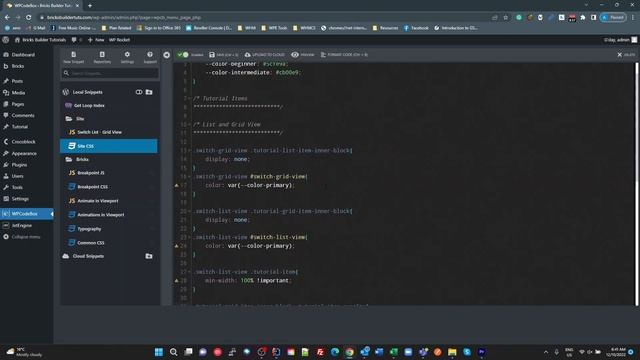Screen dimensions: 640x360
Task: Click Collapse menu in admin sidebar
Action: tap(27, 237)
